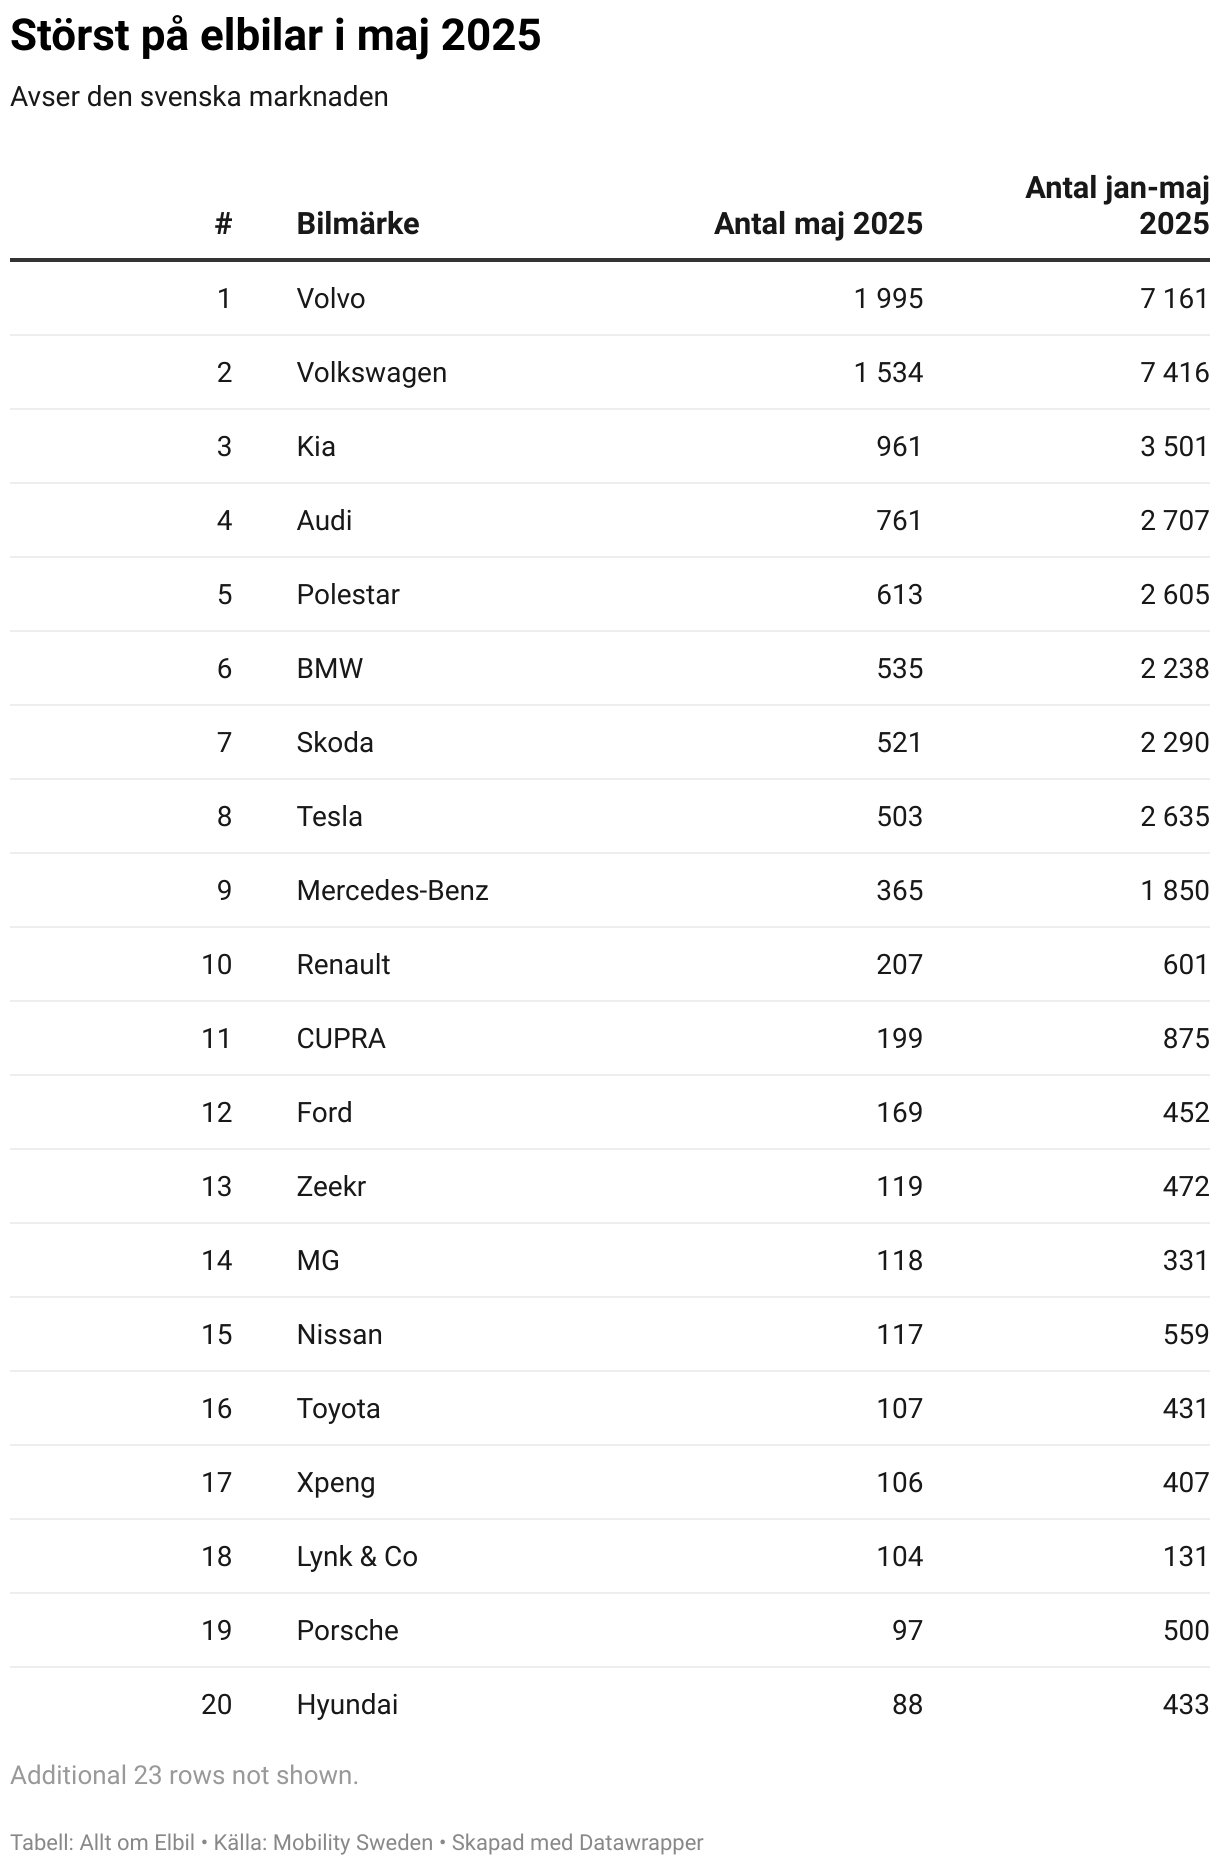Select the Polestar row
This screenshot has width=1220, height=1866.
pyautogui.click(x=610, y=594)
